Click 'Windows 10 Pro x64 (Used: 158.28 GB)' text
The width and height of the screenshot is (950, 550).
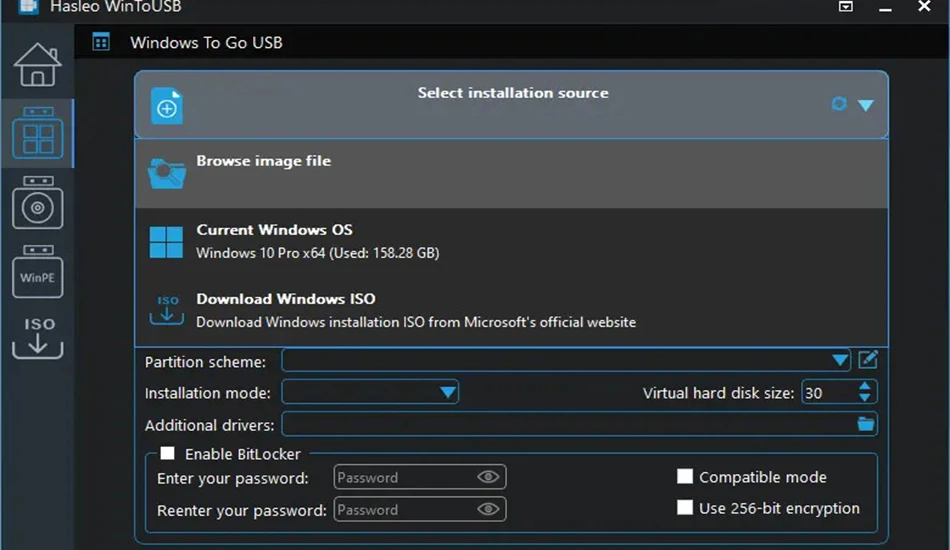tap(317, 253)
